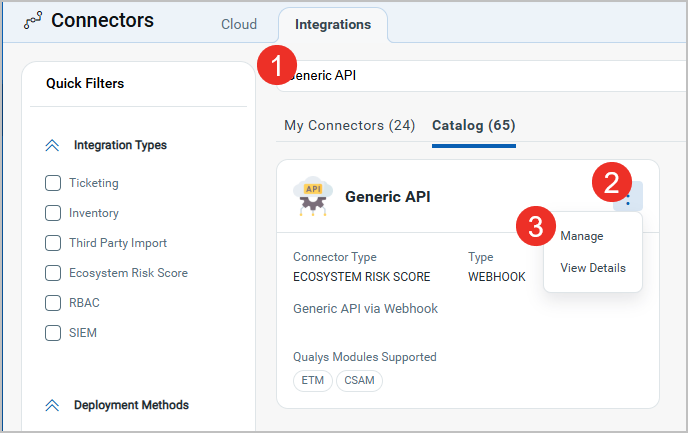The height and width of the screenshot is (433, 688).
Task: Open the Generic API kebab menu
Action: (629, 197)
